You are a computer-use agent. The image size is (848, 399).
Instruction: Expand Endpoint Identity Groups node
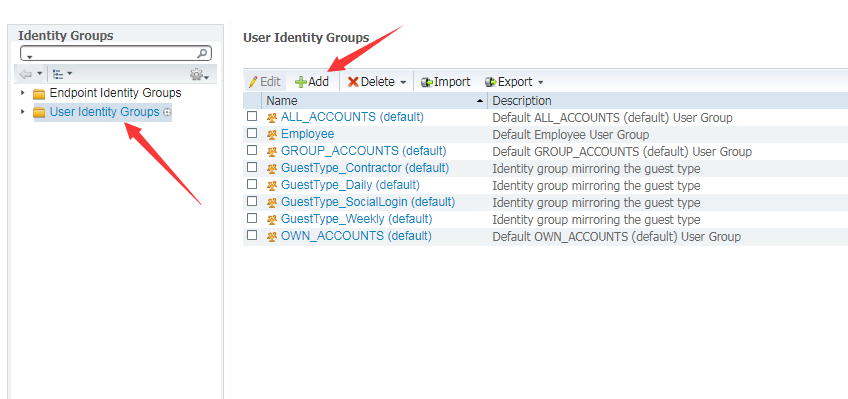pyautogui.click(x=22, y=93)
